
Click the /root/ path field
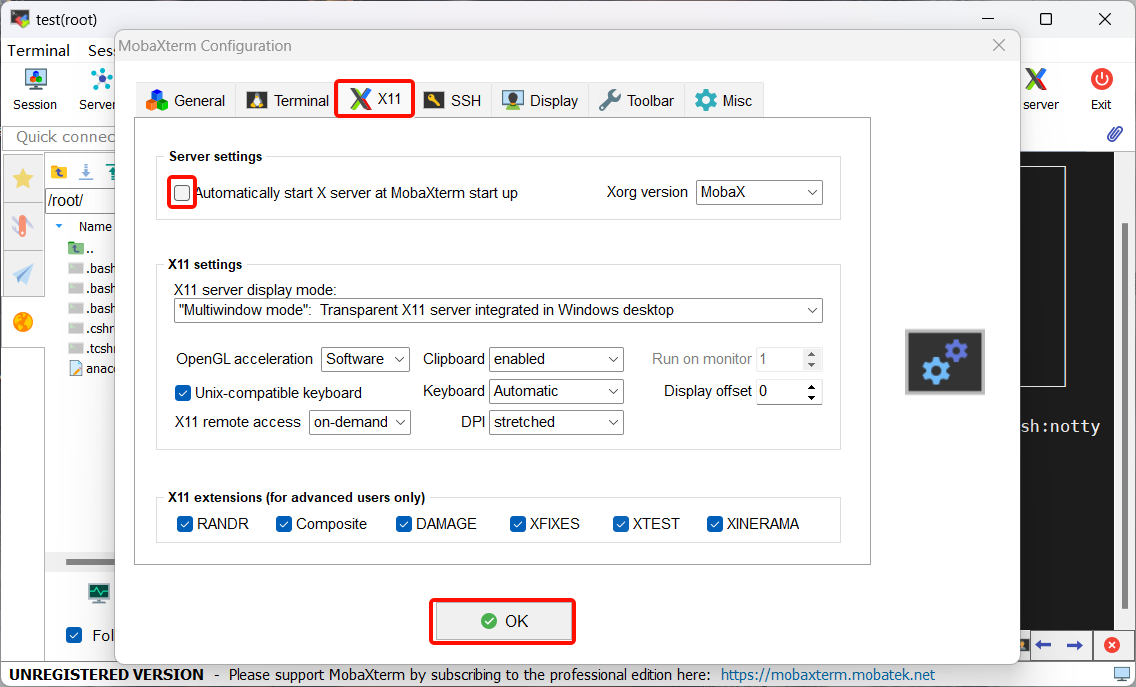pos(80,200)
